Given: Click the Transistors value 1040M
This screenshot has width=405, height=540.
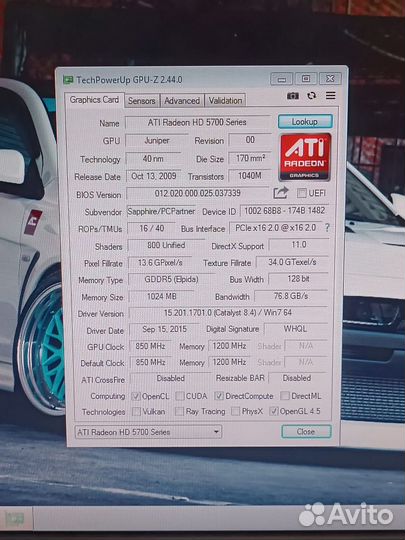Looking at the screenshot, I should [250, 176].
